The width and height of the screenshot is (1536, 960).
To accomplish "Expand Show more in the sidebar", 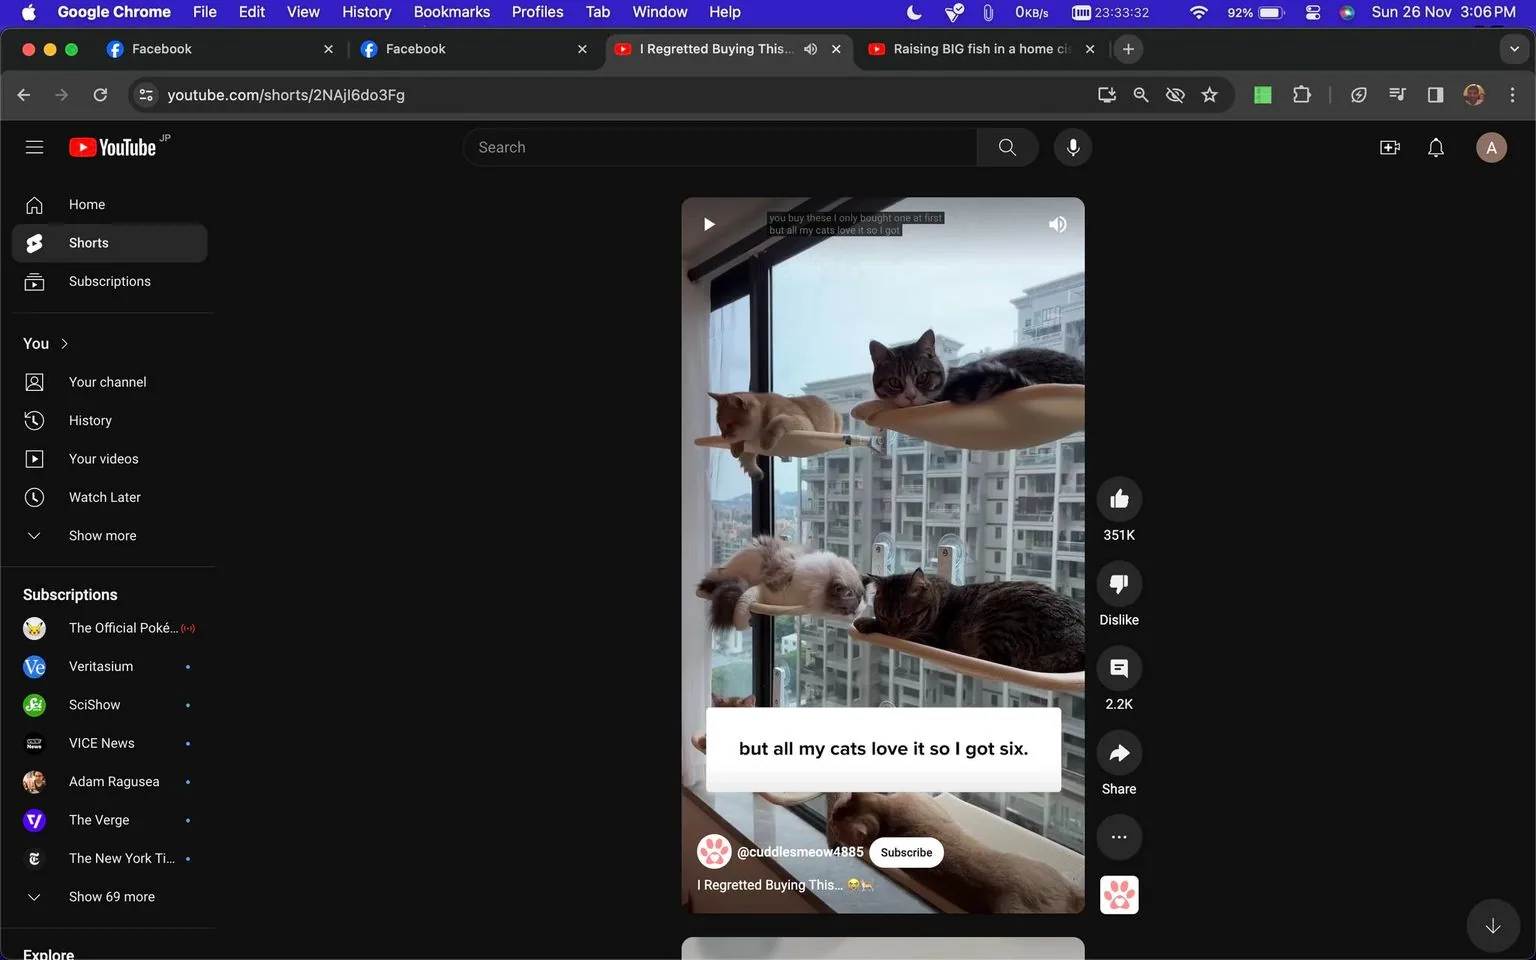I will tap(101, 535).
